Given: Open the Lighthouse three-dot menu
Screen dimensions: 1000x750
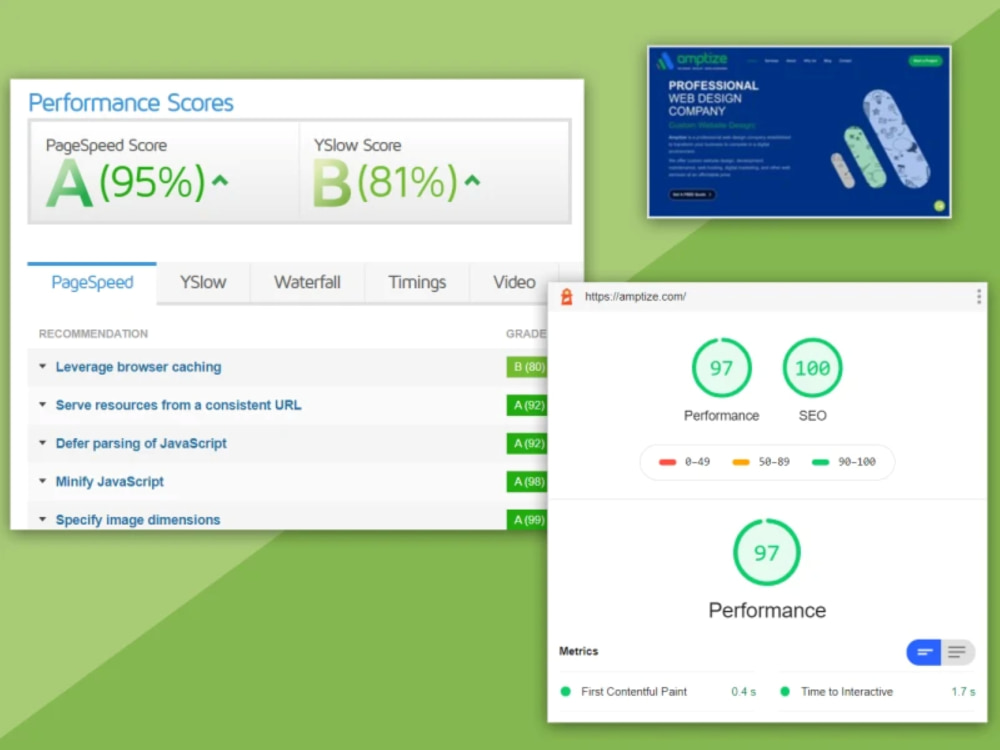Looking at the screenshot, I should (x=978, y=297).
